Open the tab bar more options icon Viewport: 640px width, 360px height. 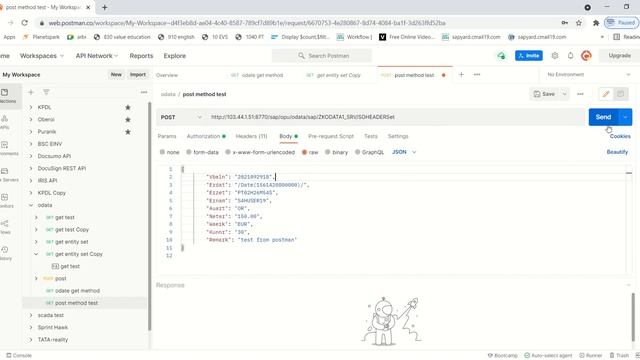click(477, 75)
